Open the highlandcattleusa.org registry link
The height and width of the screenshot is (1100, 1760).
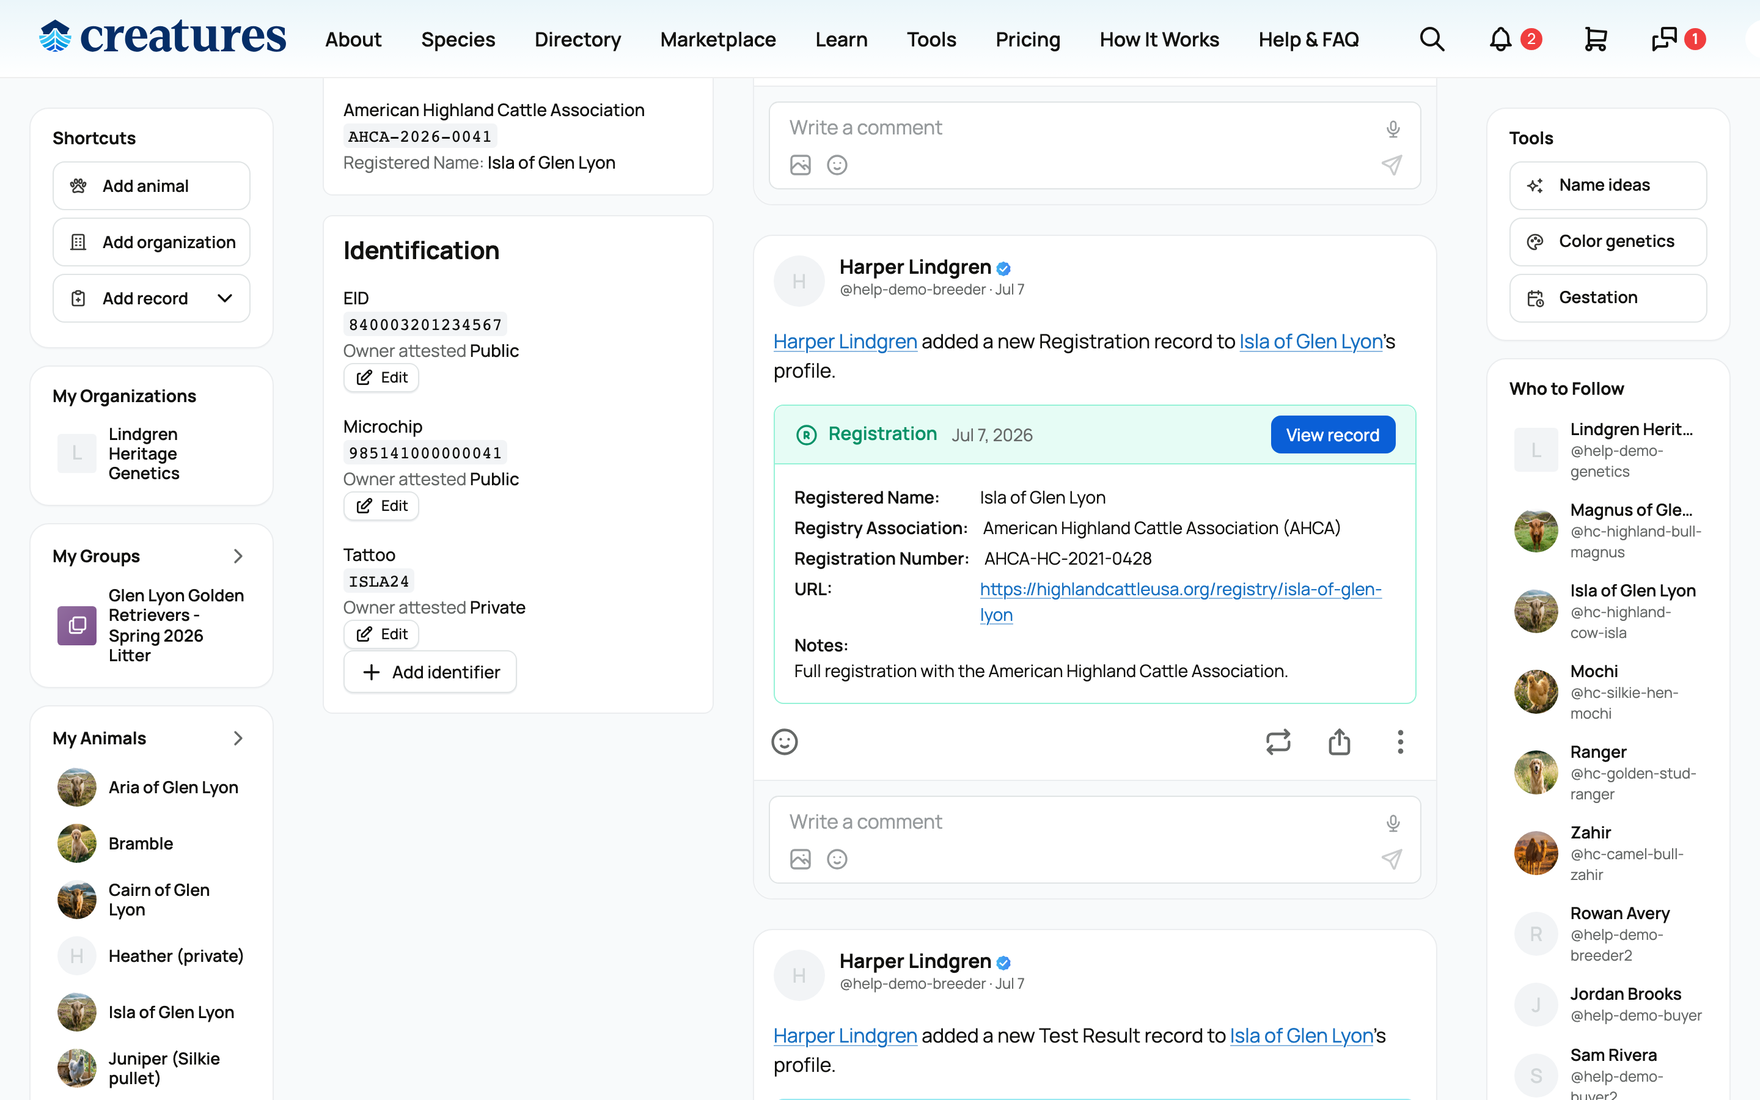(1180, 602)
